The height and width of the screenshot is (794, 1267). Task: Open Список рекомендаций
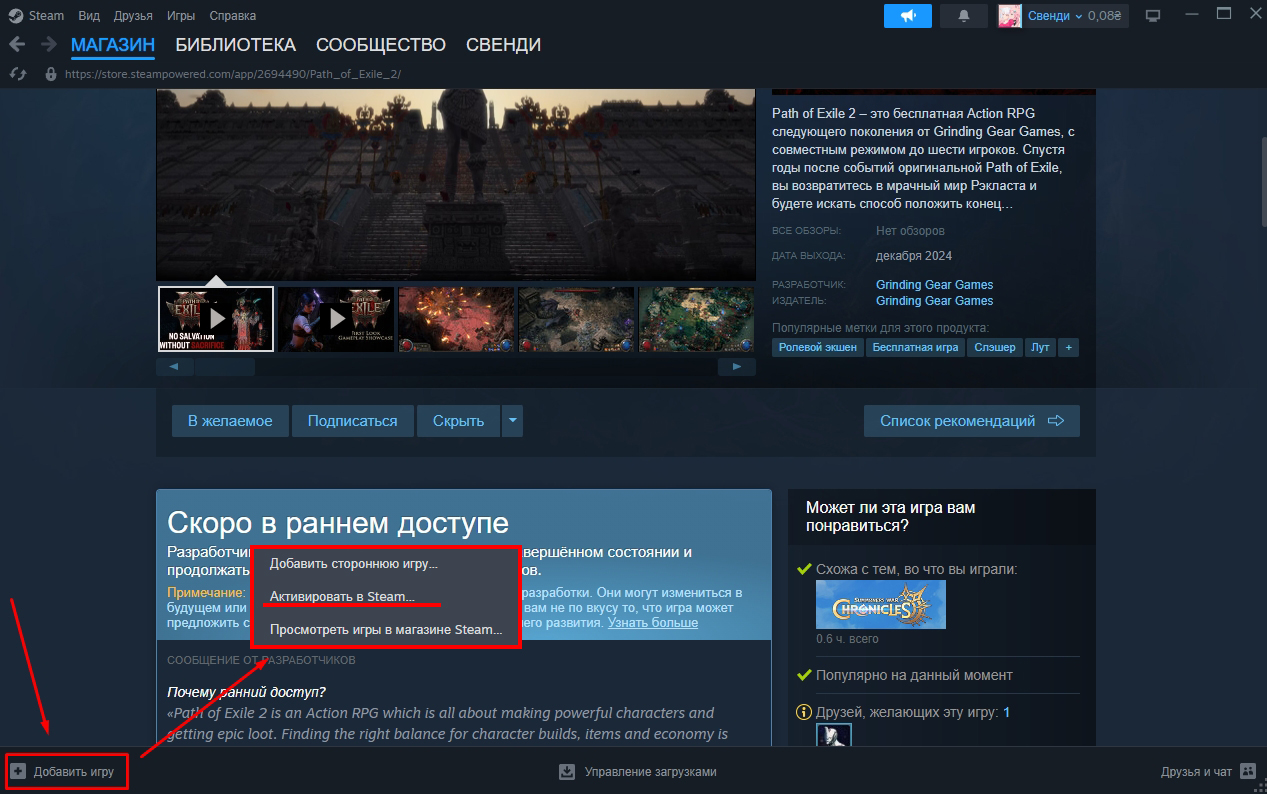tap(972, 421)
